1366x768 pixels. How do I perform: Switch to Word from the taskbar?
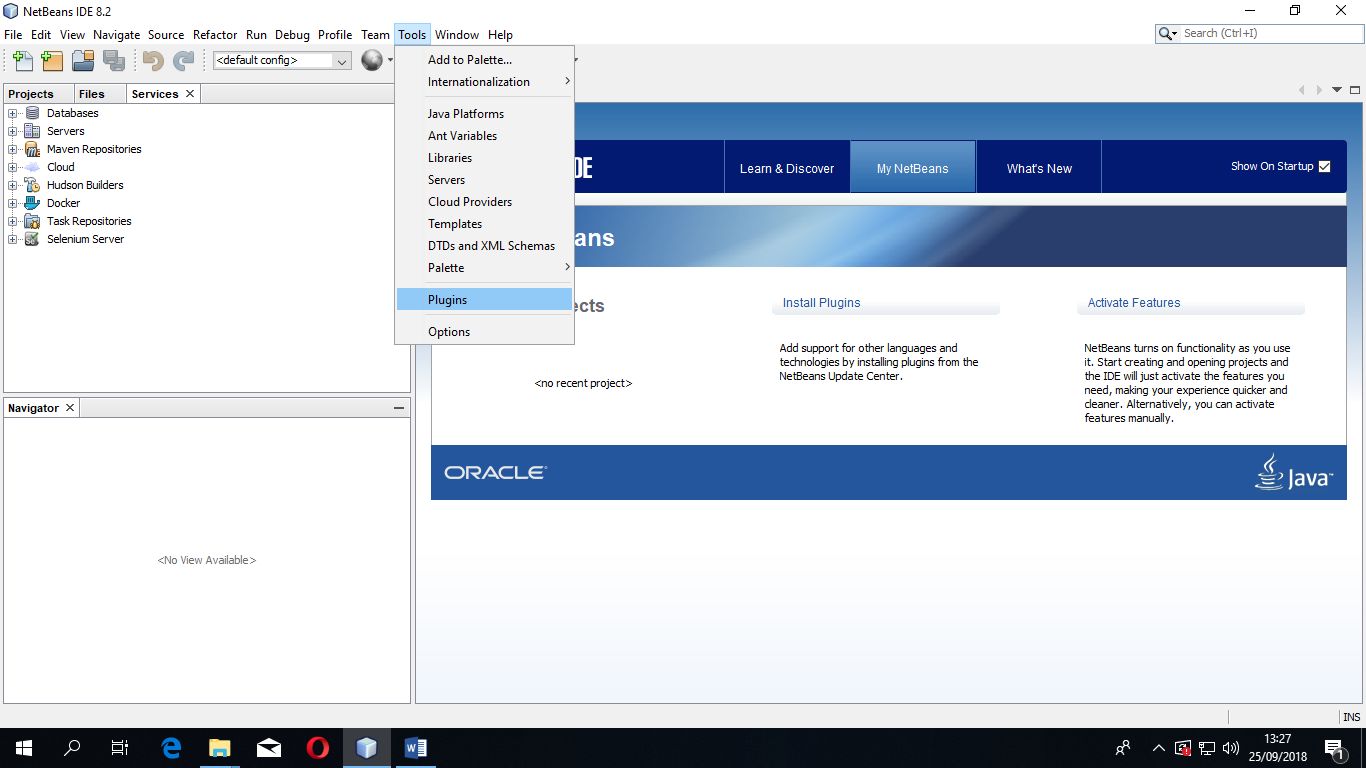(416, 747)
